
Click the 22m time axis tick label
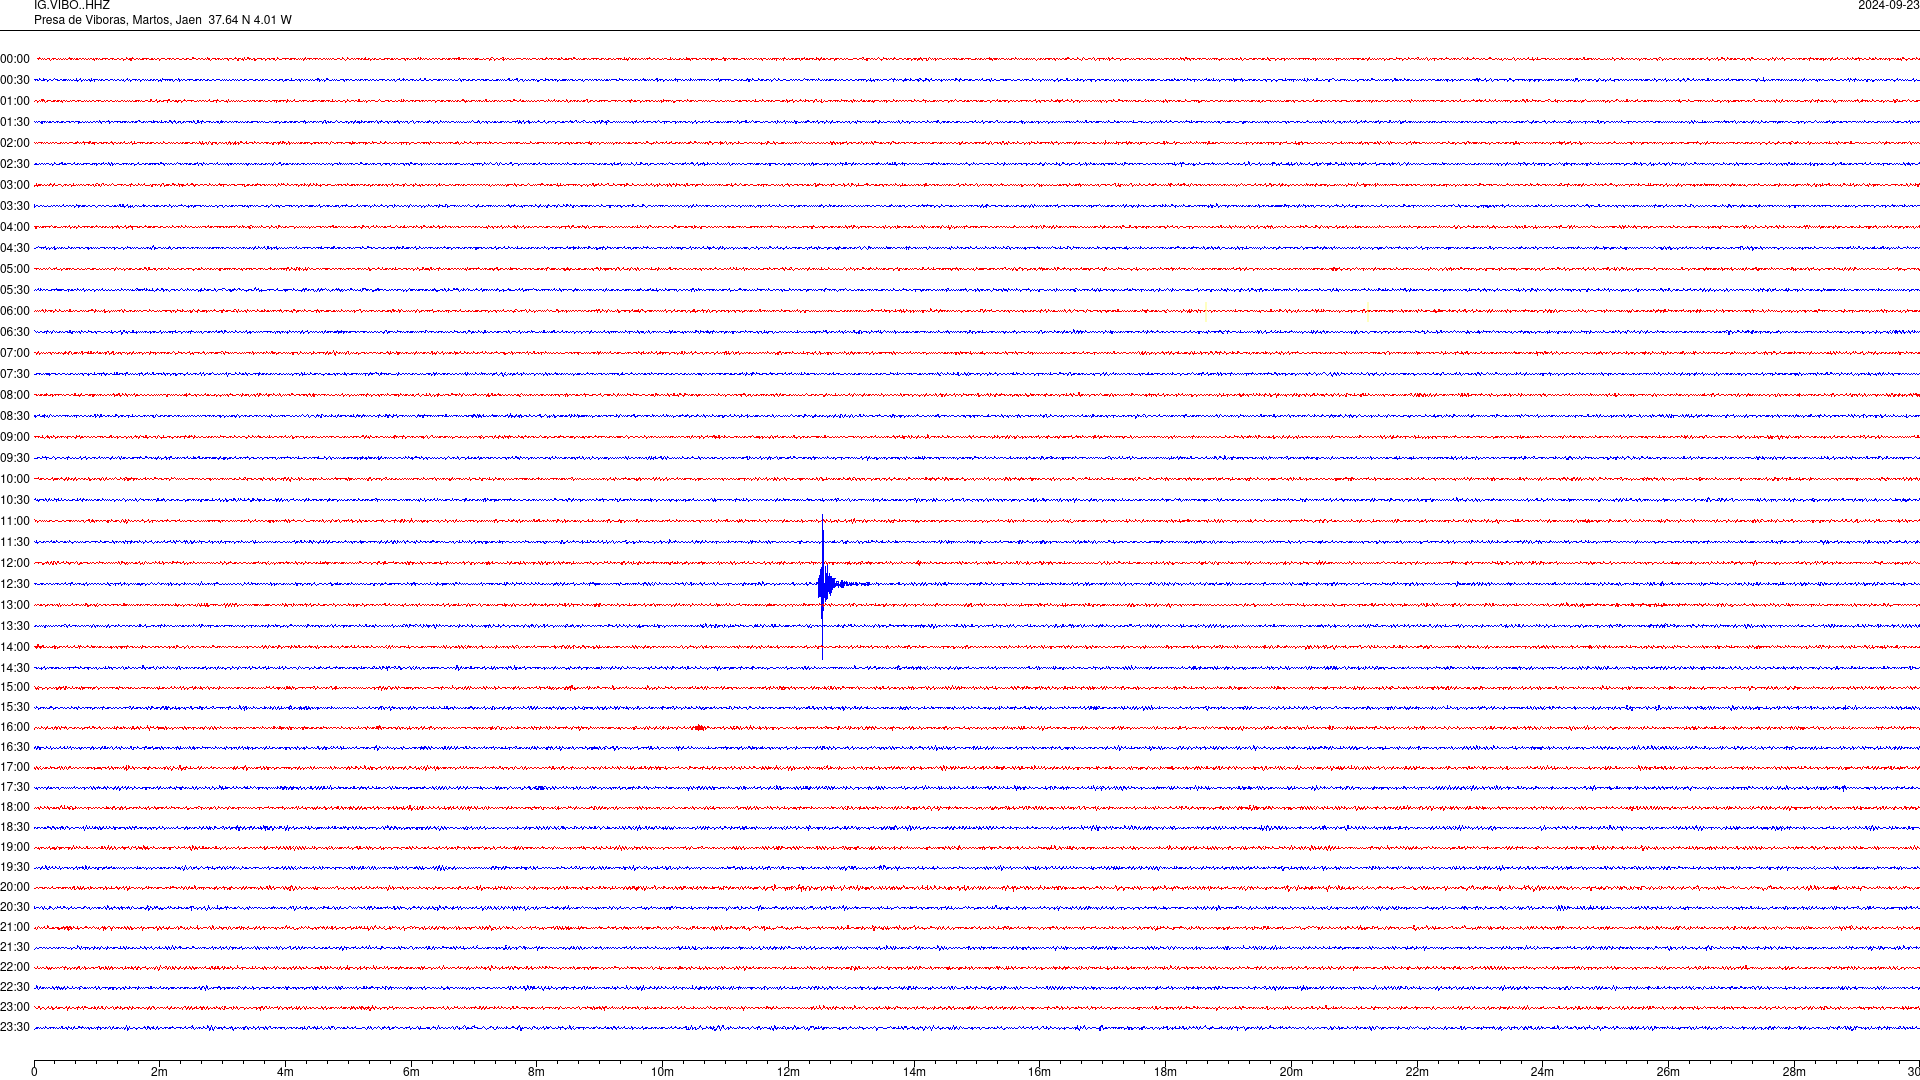[x=1417, y=1072]
